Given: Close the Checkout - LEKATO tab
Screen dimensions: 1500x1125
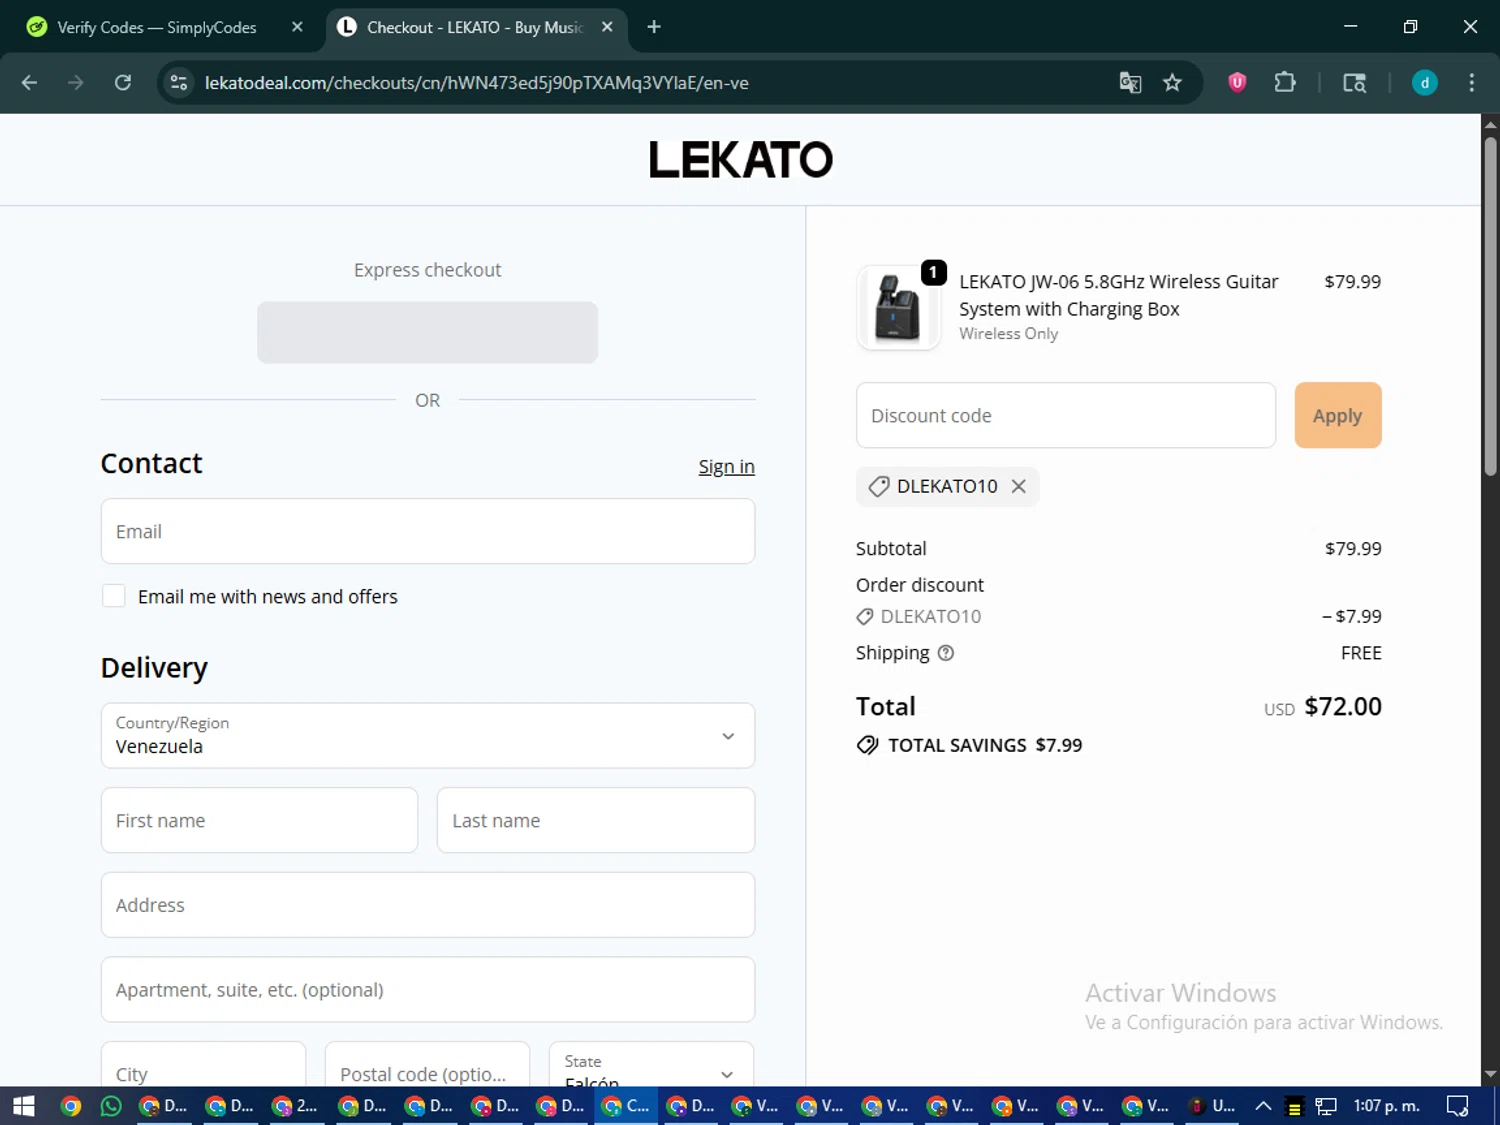Looking at the screenshot, I should click(607, 27).
